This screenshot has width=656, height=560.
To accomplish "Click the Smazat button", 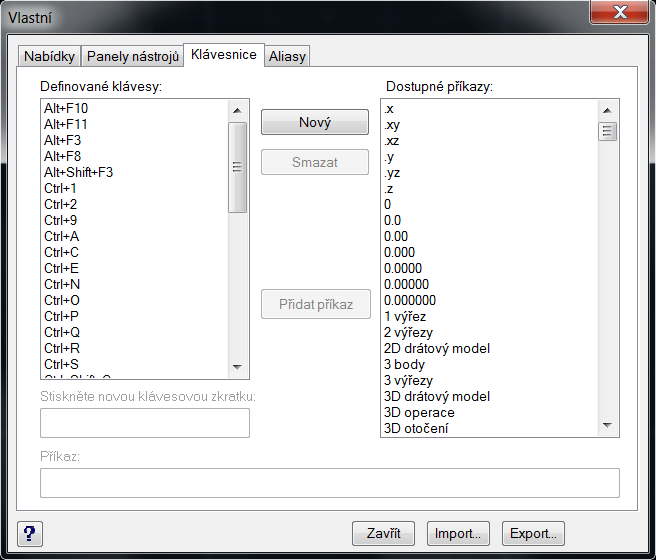I will pyautogui.click(x=315, y=162).
